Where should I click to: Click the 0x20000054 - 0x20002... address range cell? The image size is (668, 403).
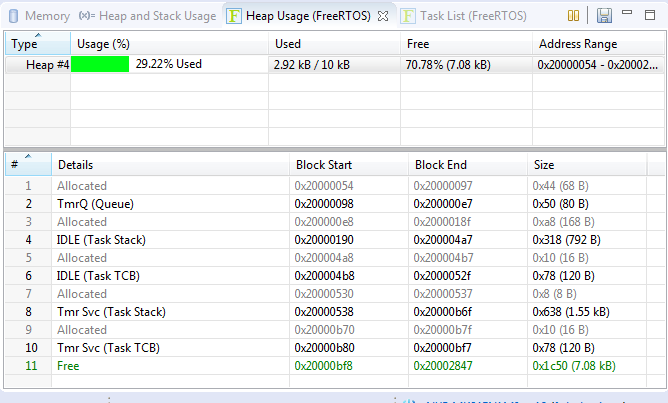click(597, 65)
